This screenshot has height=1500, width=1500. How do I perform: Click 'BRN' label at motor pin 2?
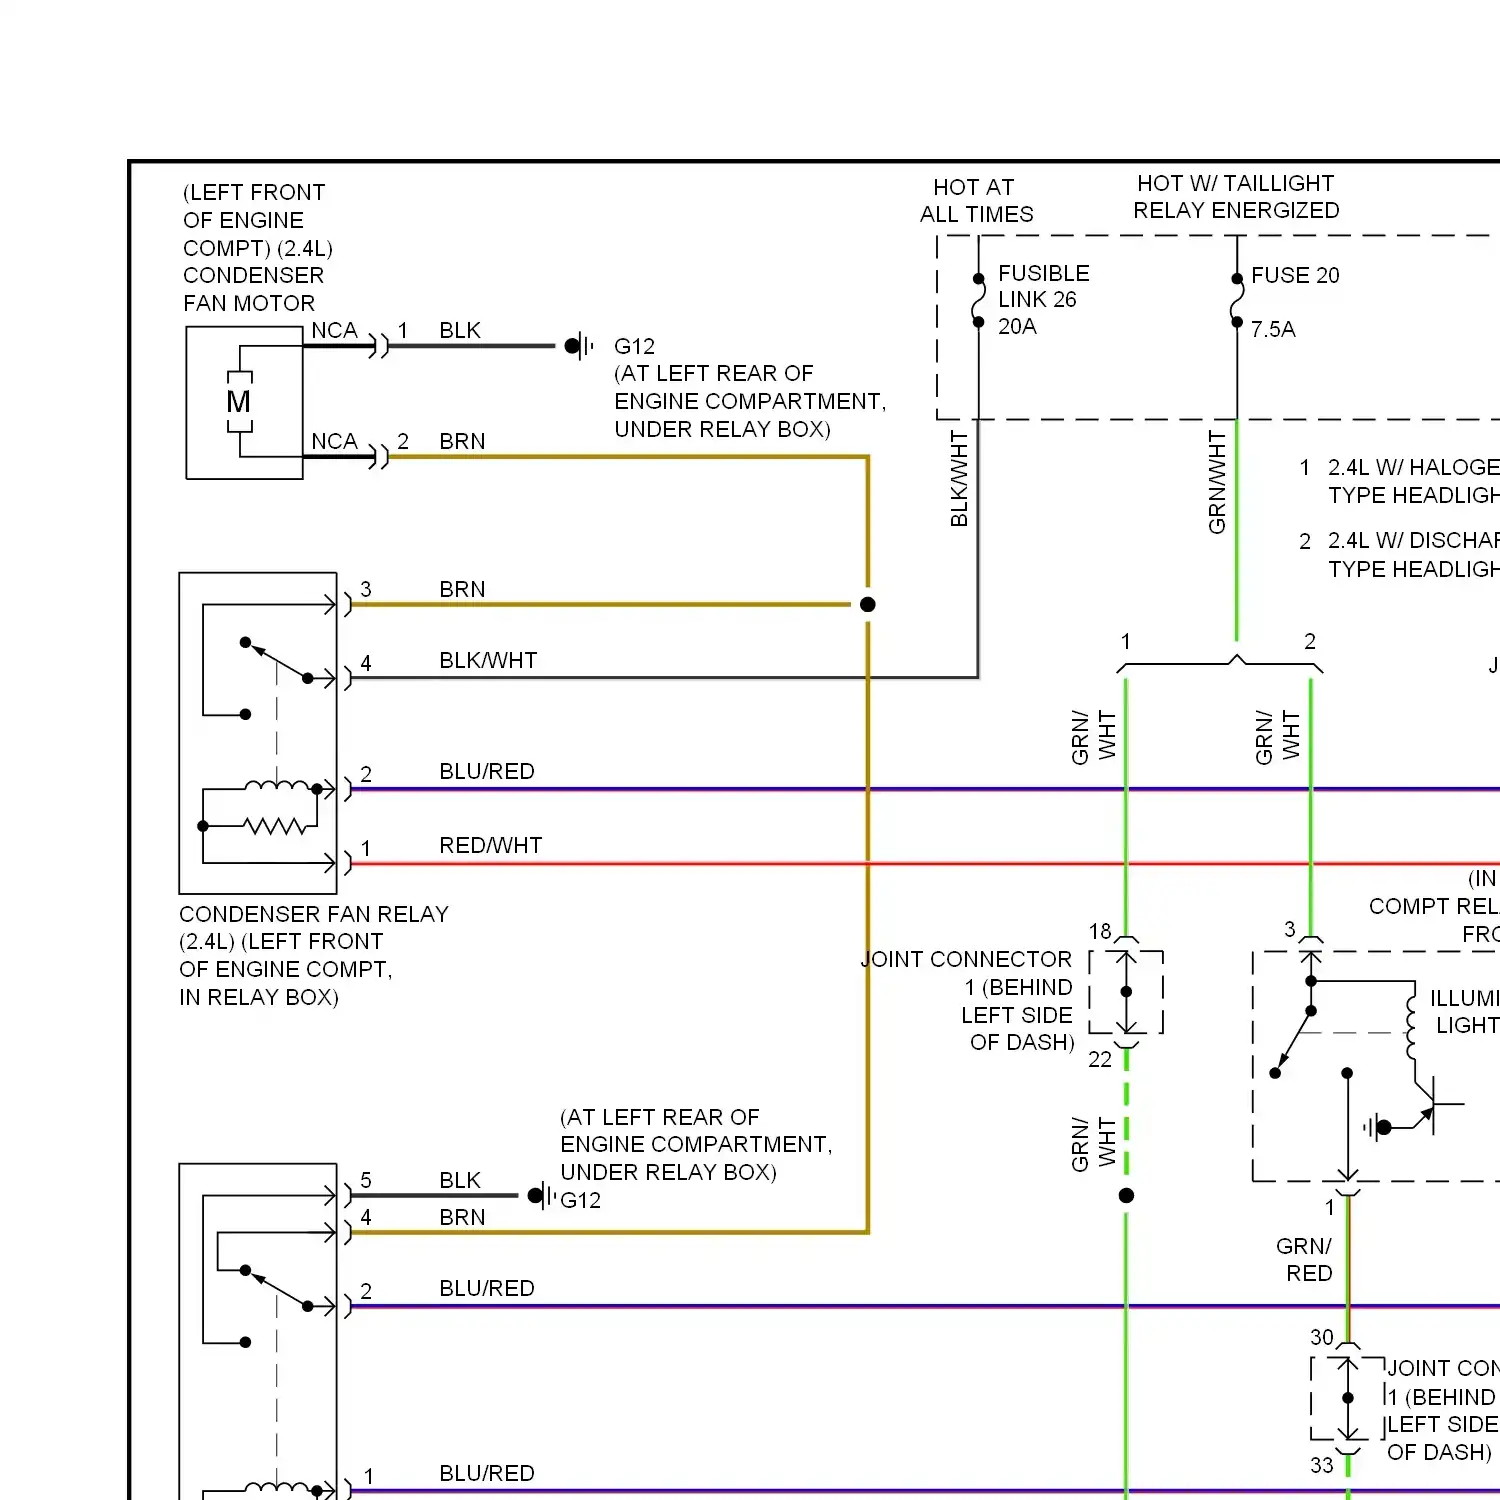(x=462, y=441)
